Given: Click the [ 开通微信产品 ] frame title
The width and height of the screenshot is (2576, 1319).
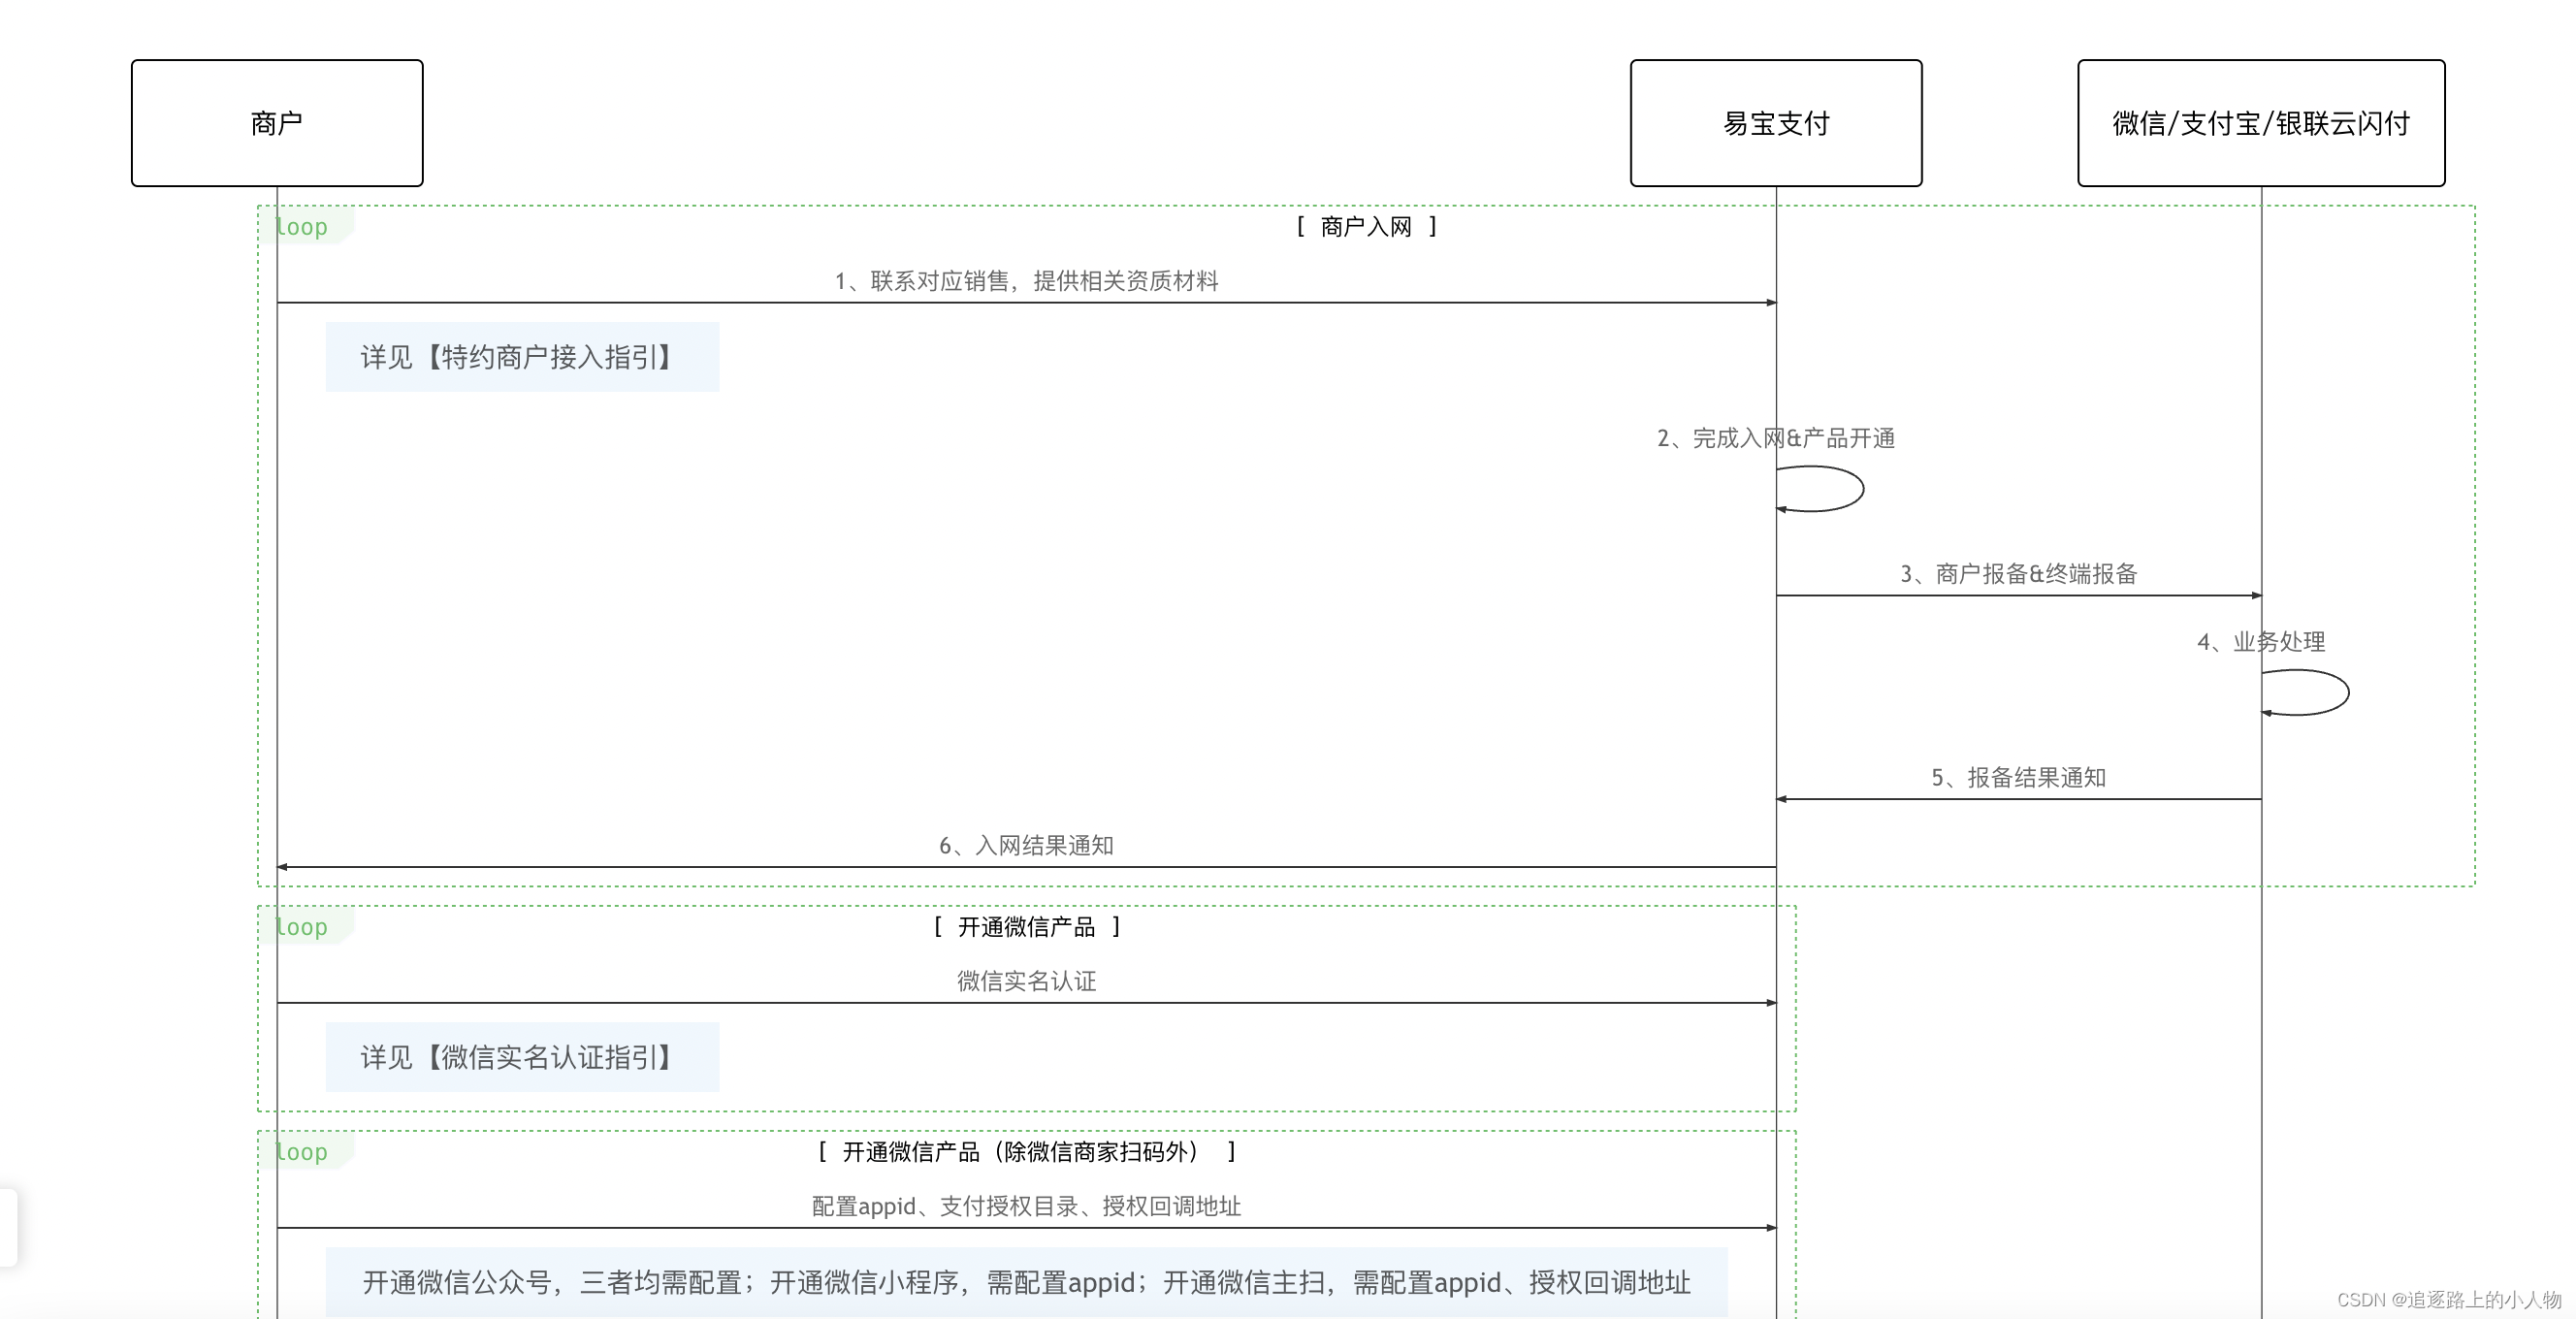Looking at the screenshot, I should tap(1026, 927).
